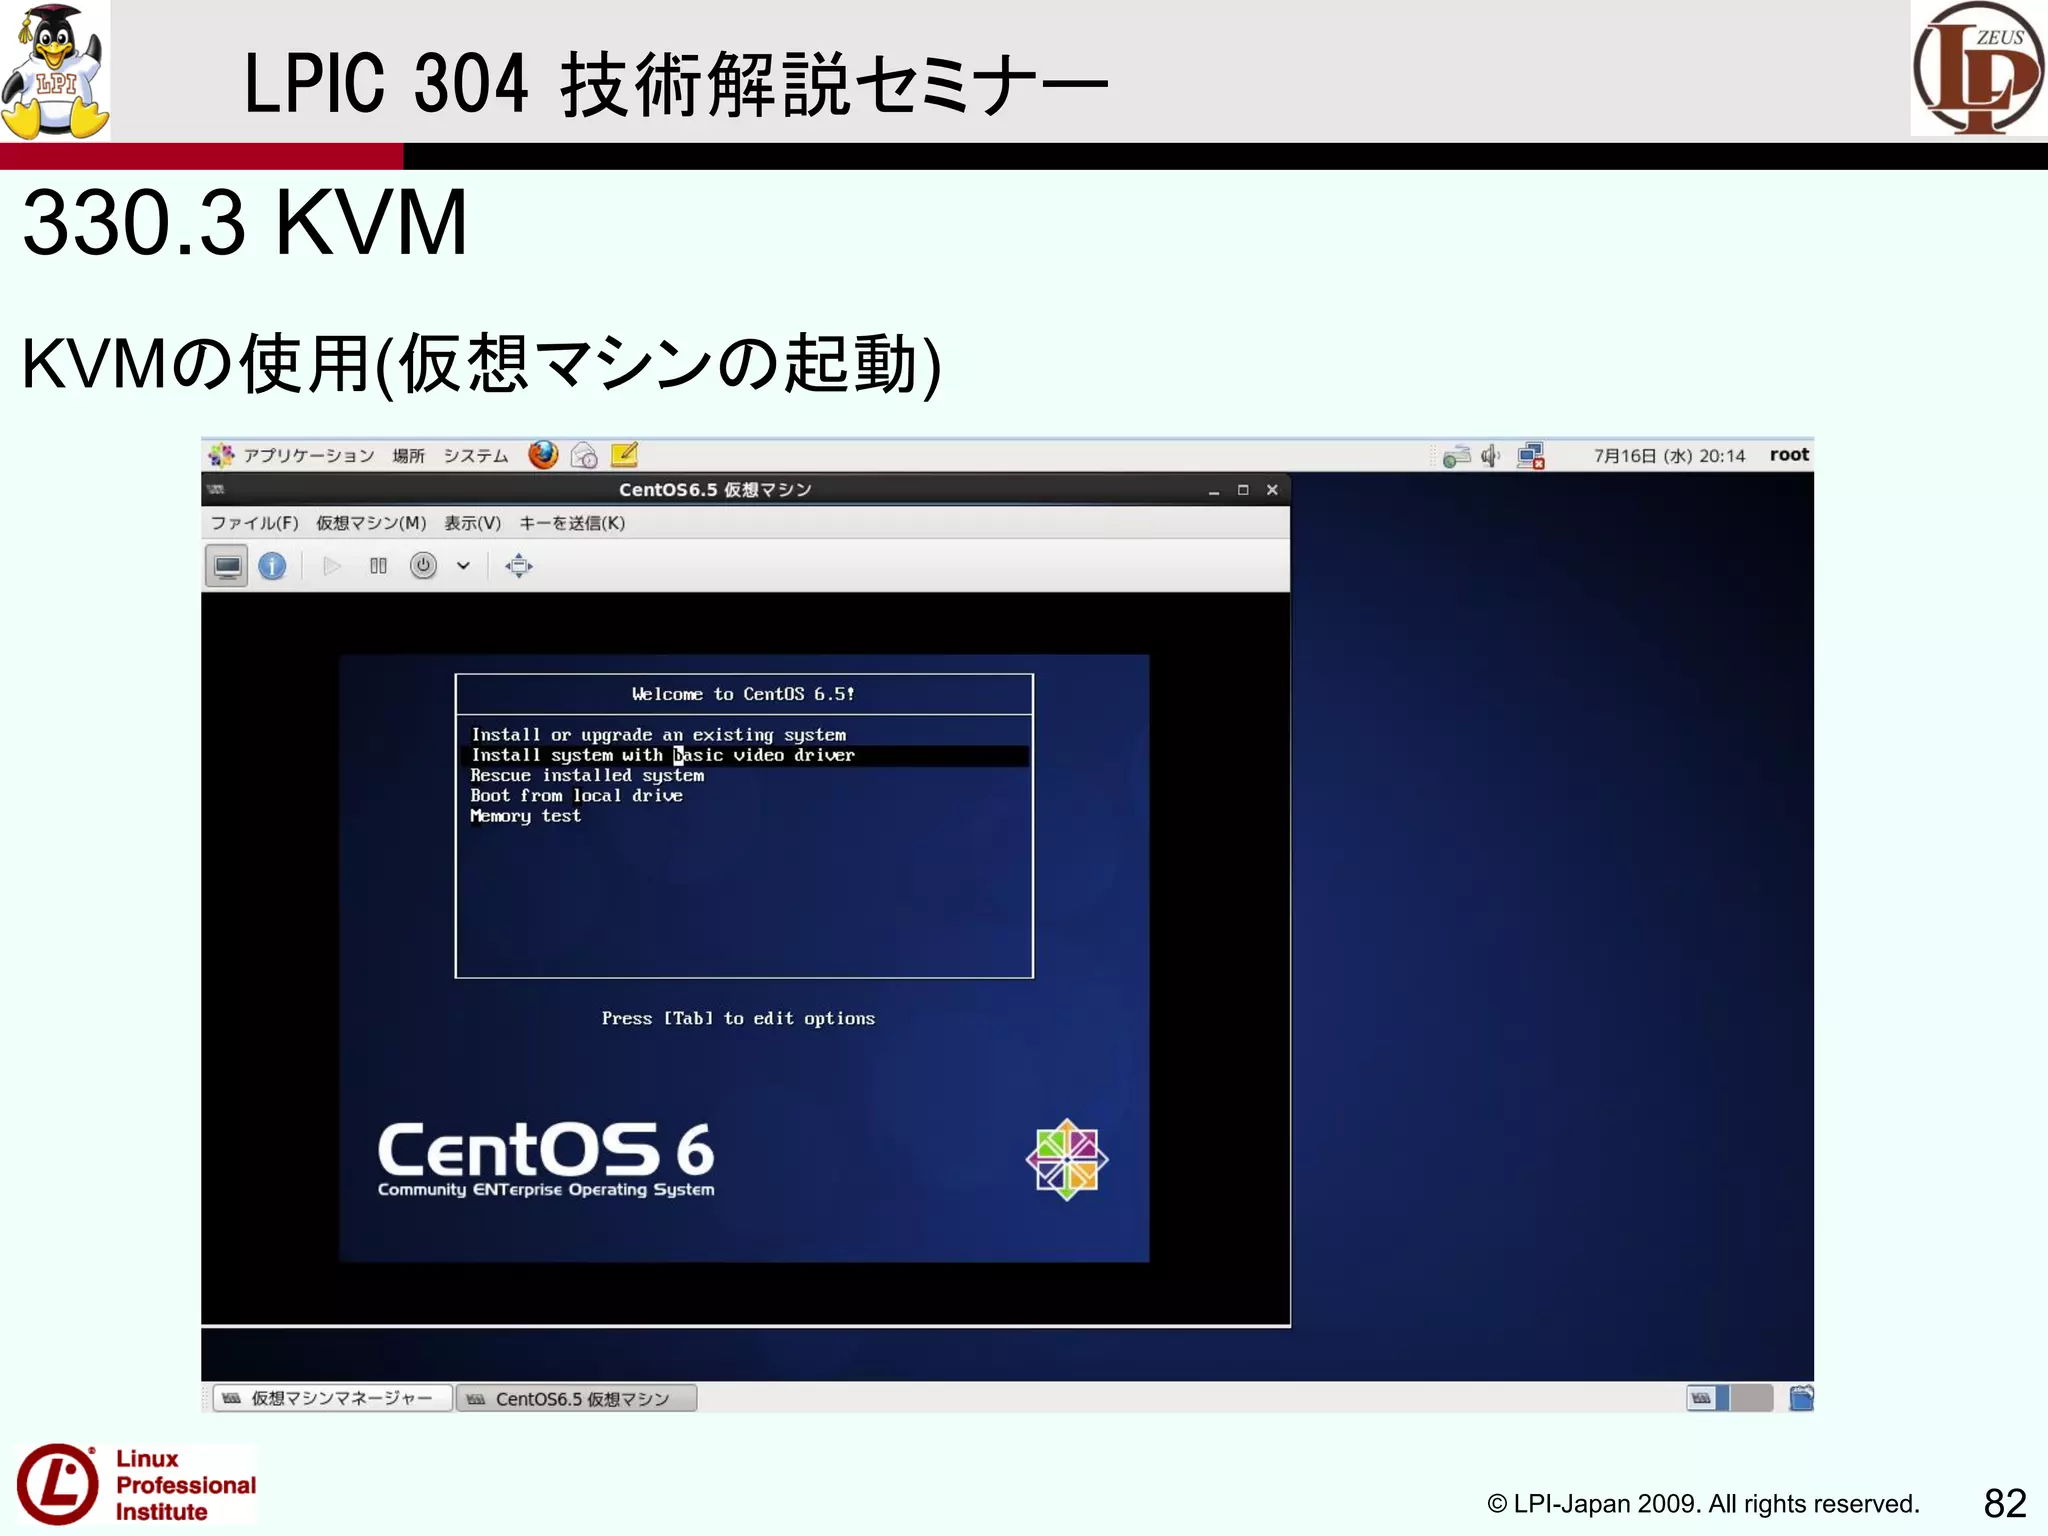Open the date and time clock applet

point(1669,456)
